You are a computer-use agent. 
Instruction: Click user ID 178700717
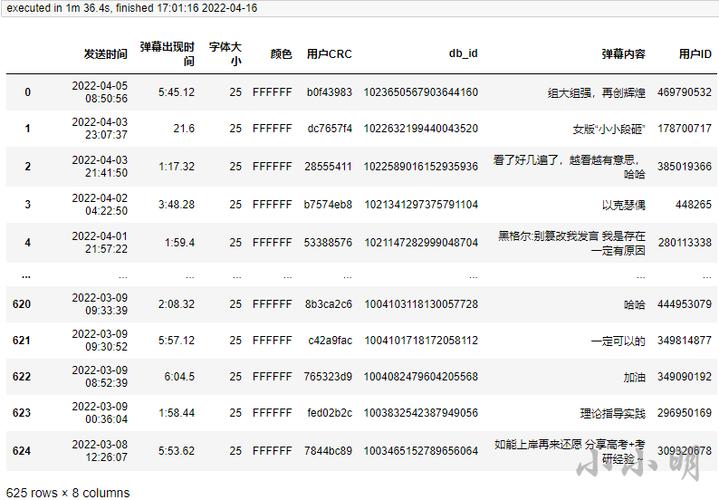click(x=684, y=128)
